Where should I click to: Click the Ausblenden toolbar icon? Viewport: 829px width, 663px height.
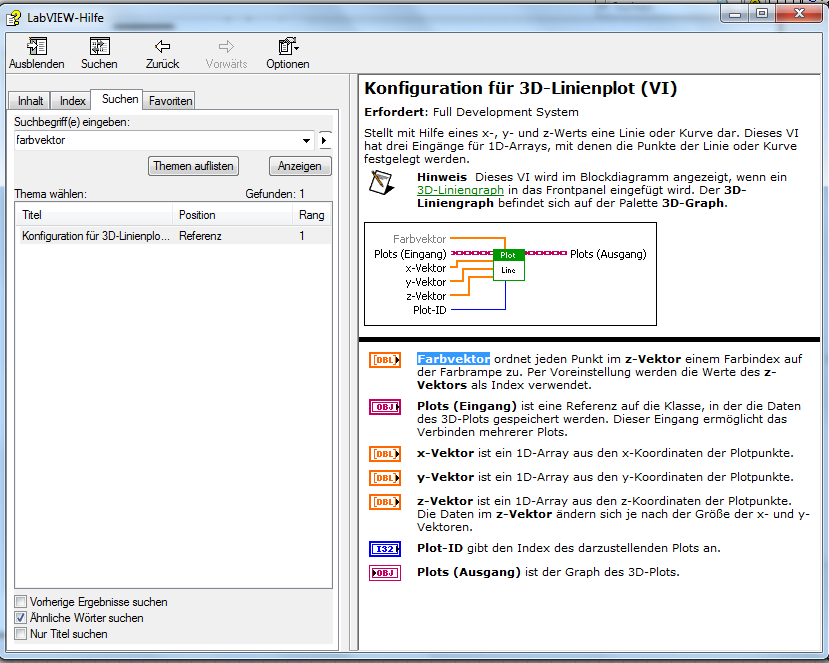[37, 47]
